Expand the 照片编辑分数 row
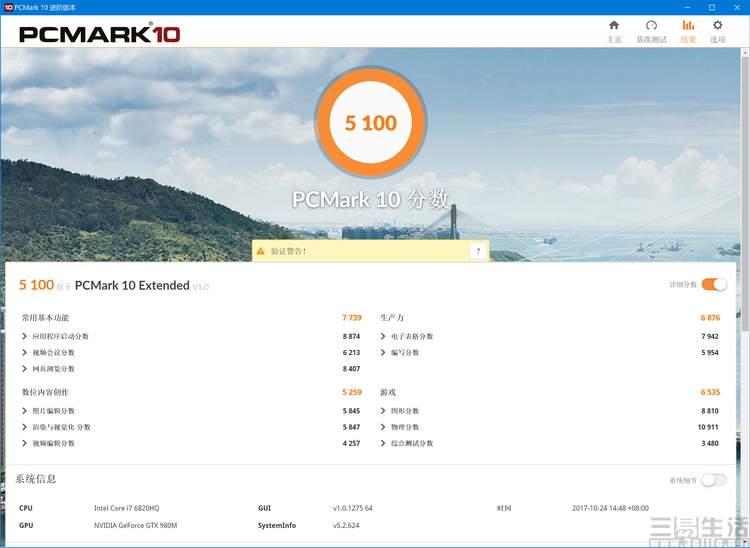Viewport: 750px width, 548px height. coord(24,411)
